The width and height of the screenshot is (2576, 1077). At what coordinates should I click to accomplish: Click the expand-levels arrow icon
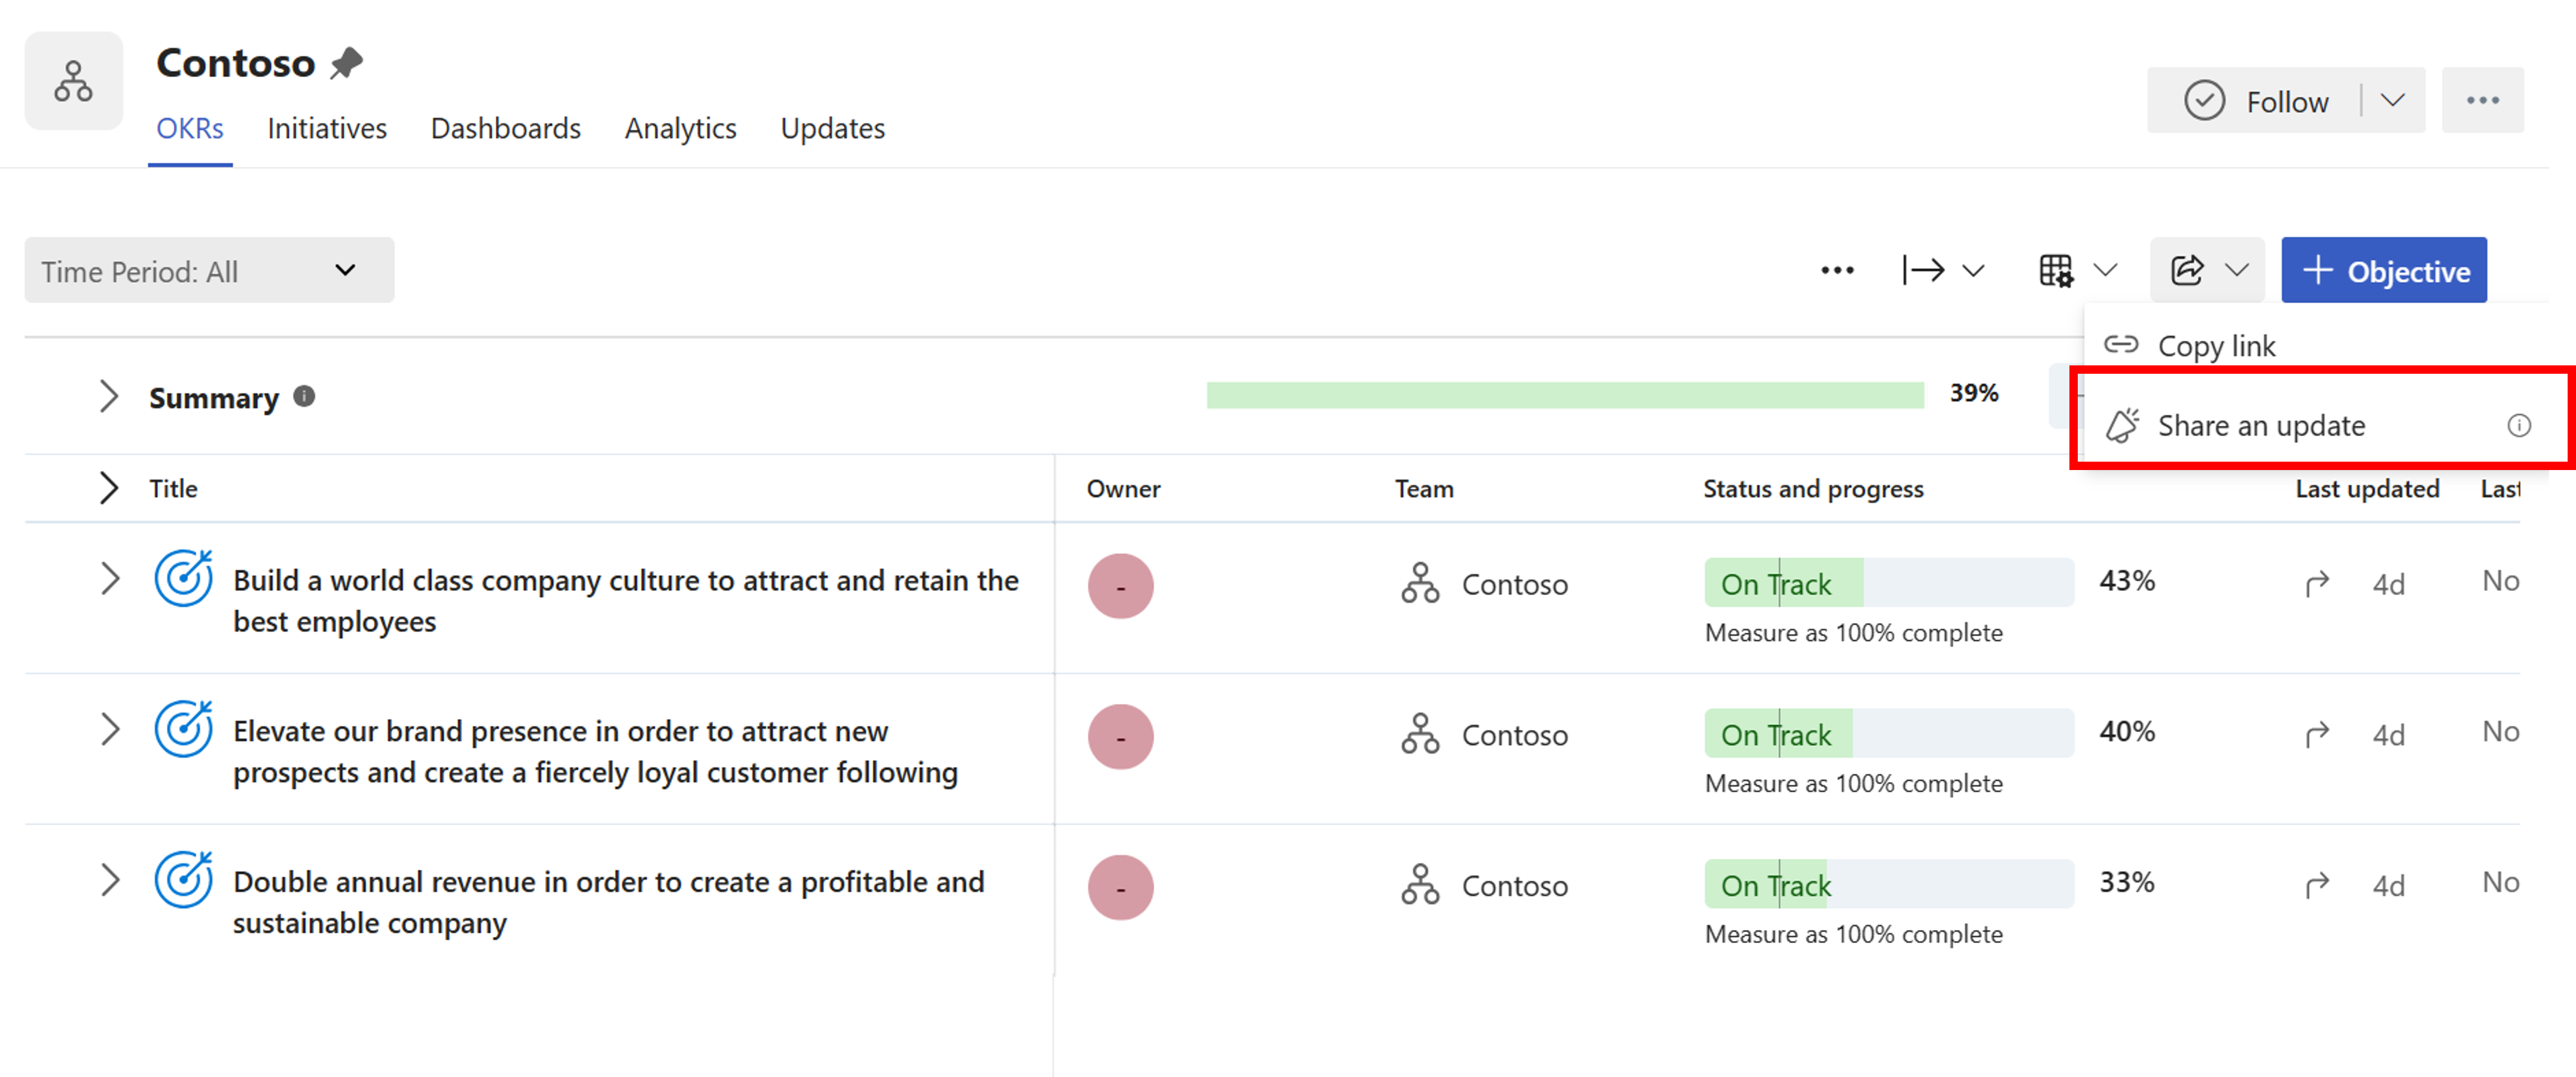[x=1923, y=270]
